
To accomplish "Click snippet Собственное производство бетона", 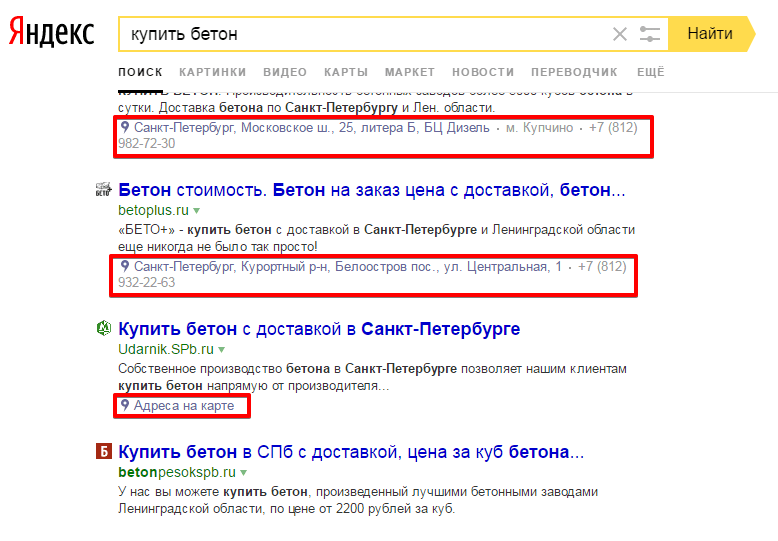I will (x=372, y=377).
